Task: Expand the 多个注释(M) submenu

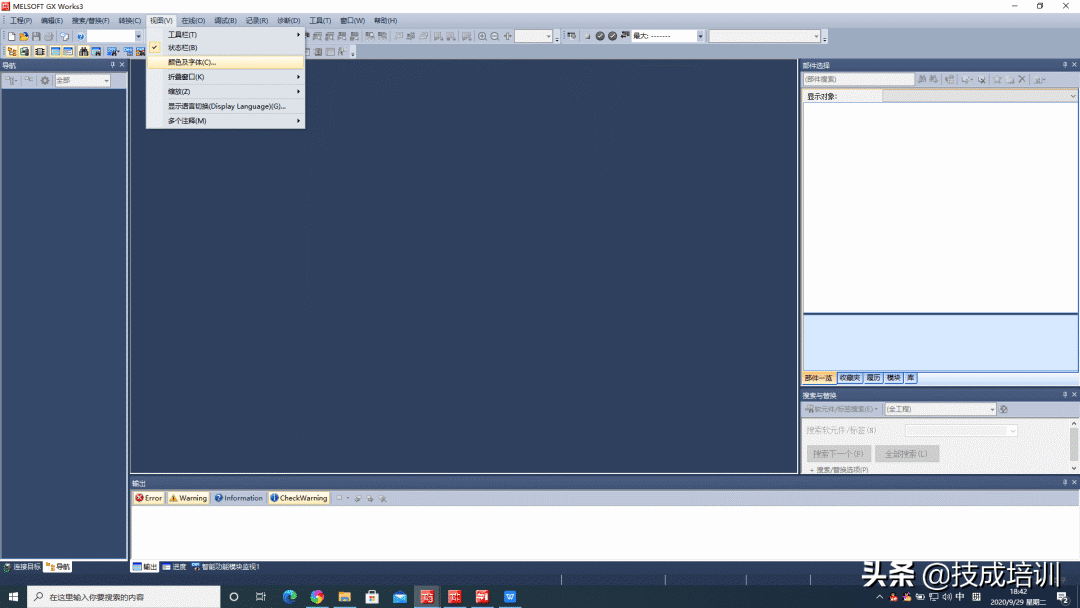Action: pyautogui.click(x=225, y=120)
